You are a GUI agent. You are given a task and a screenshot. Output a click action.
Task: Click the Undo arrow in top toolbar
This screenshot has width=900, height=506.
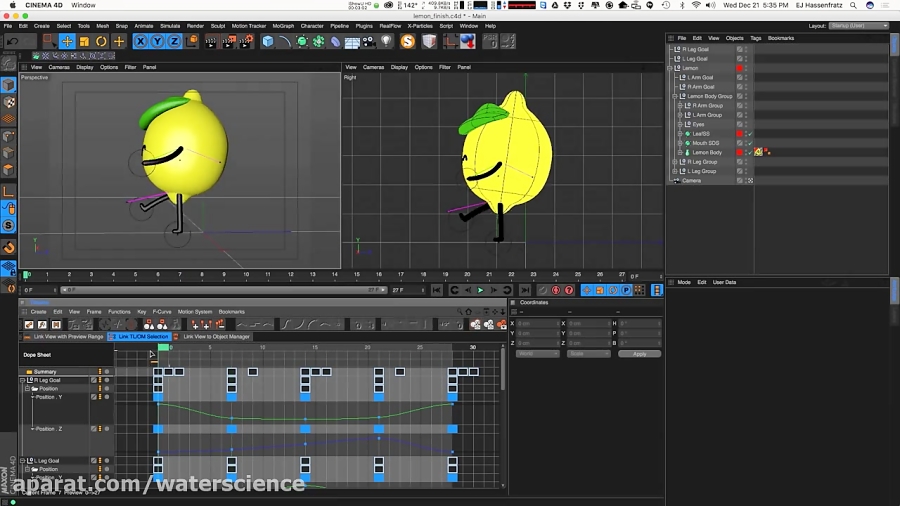click(12, 41)
